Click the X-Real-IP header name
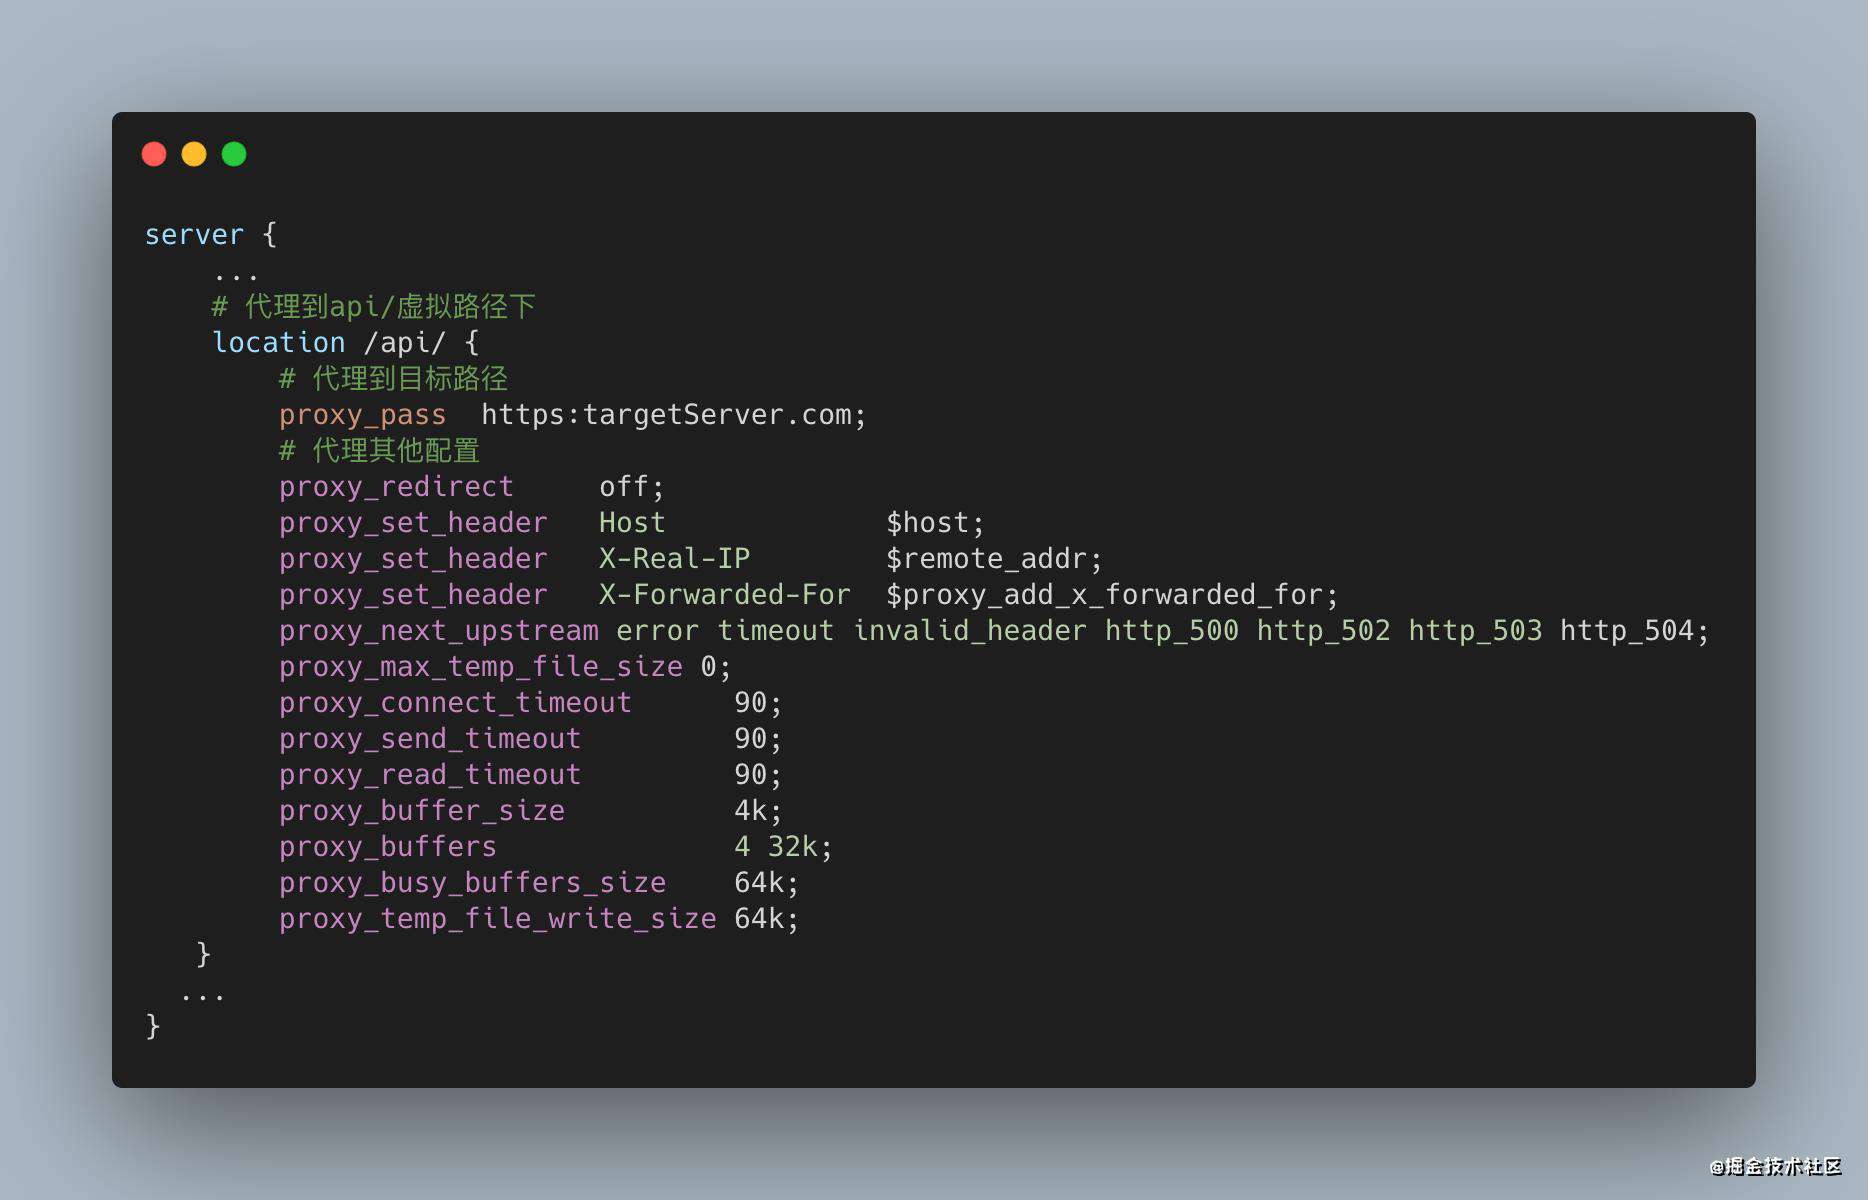This screenshot has height=1200, width=1868. click(674, 559)
